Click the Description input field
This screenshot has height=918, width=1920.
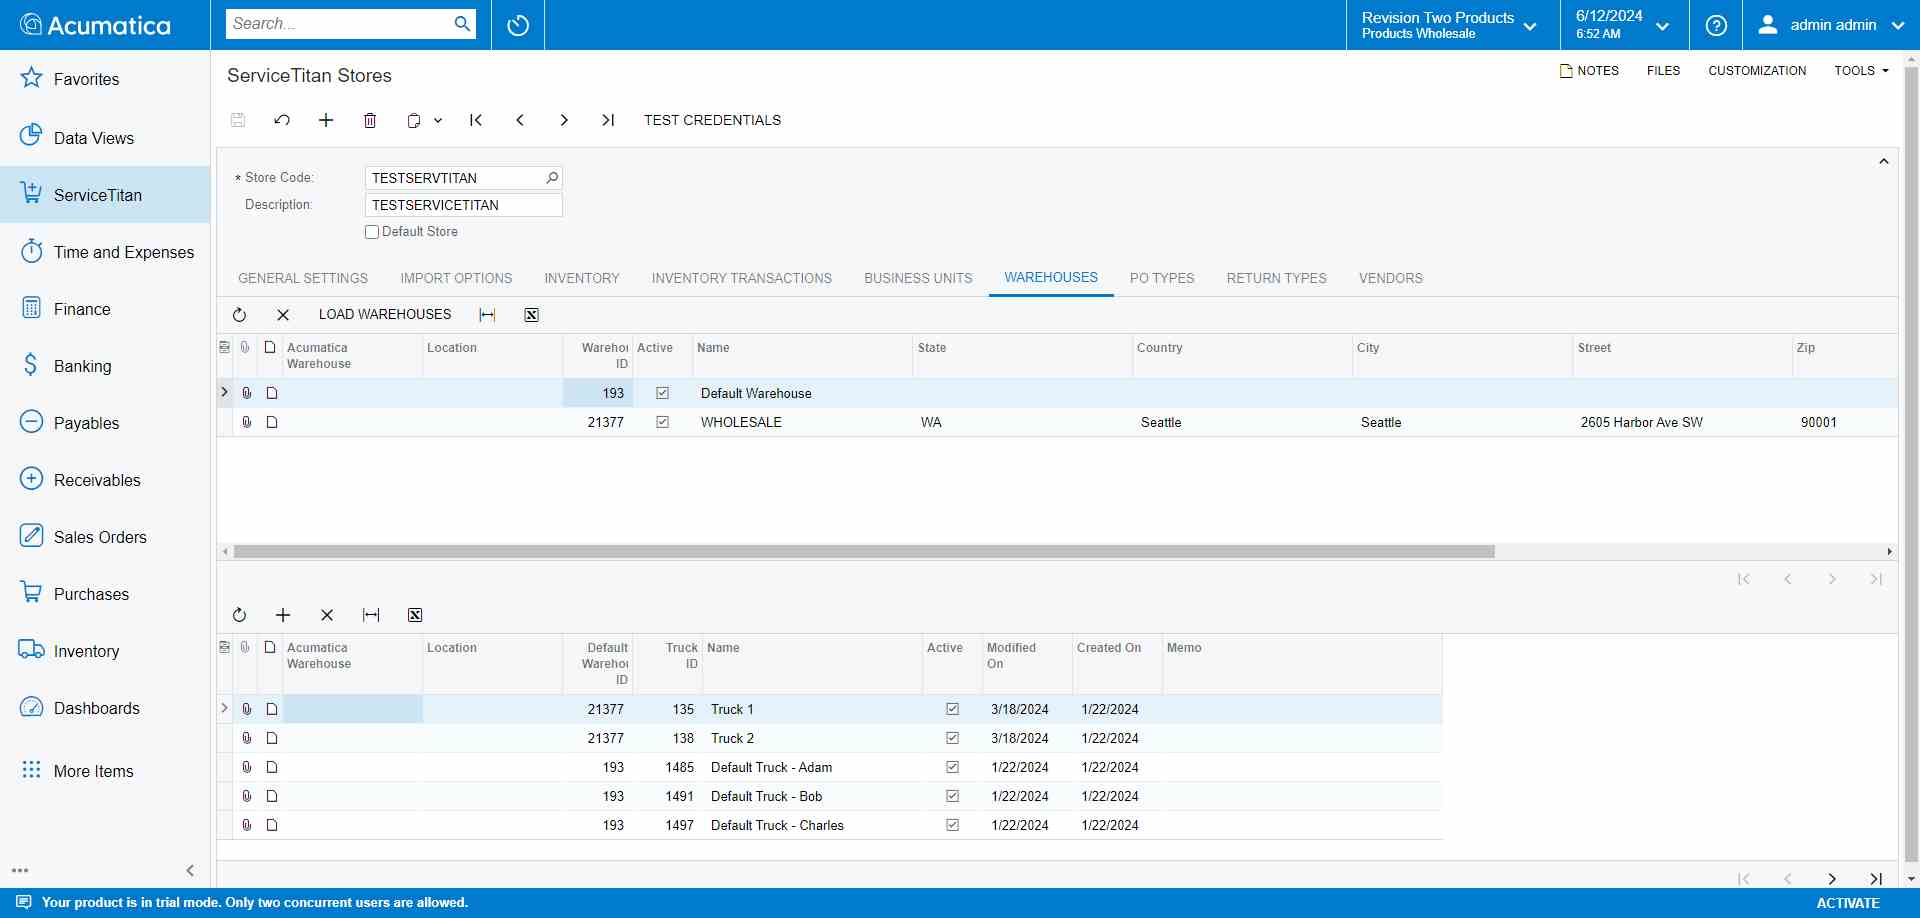[463, 205]
